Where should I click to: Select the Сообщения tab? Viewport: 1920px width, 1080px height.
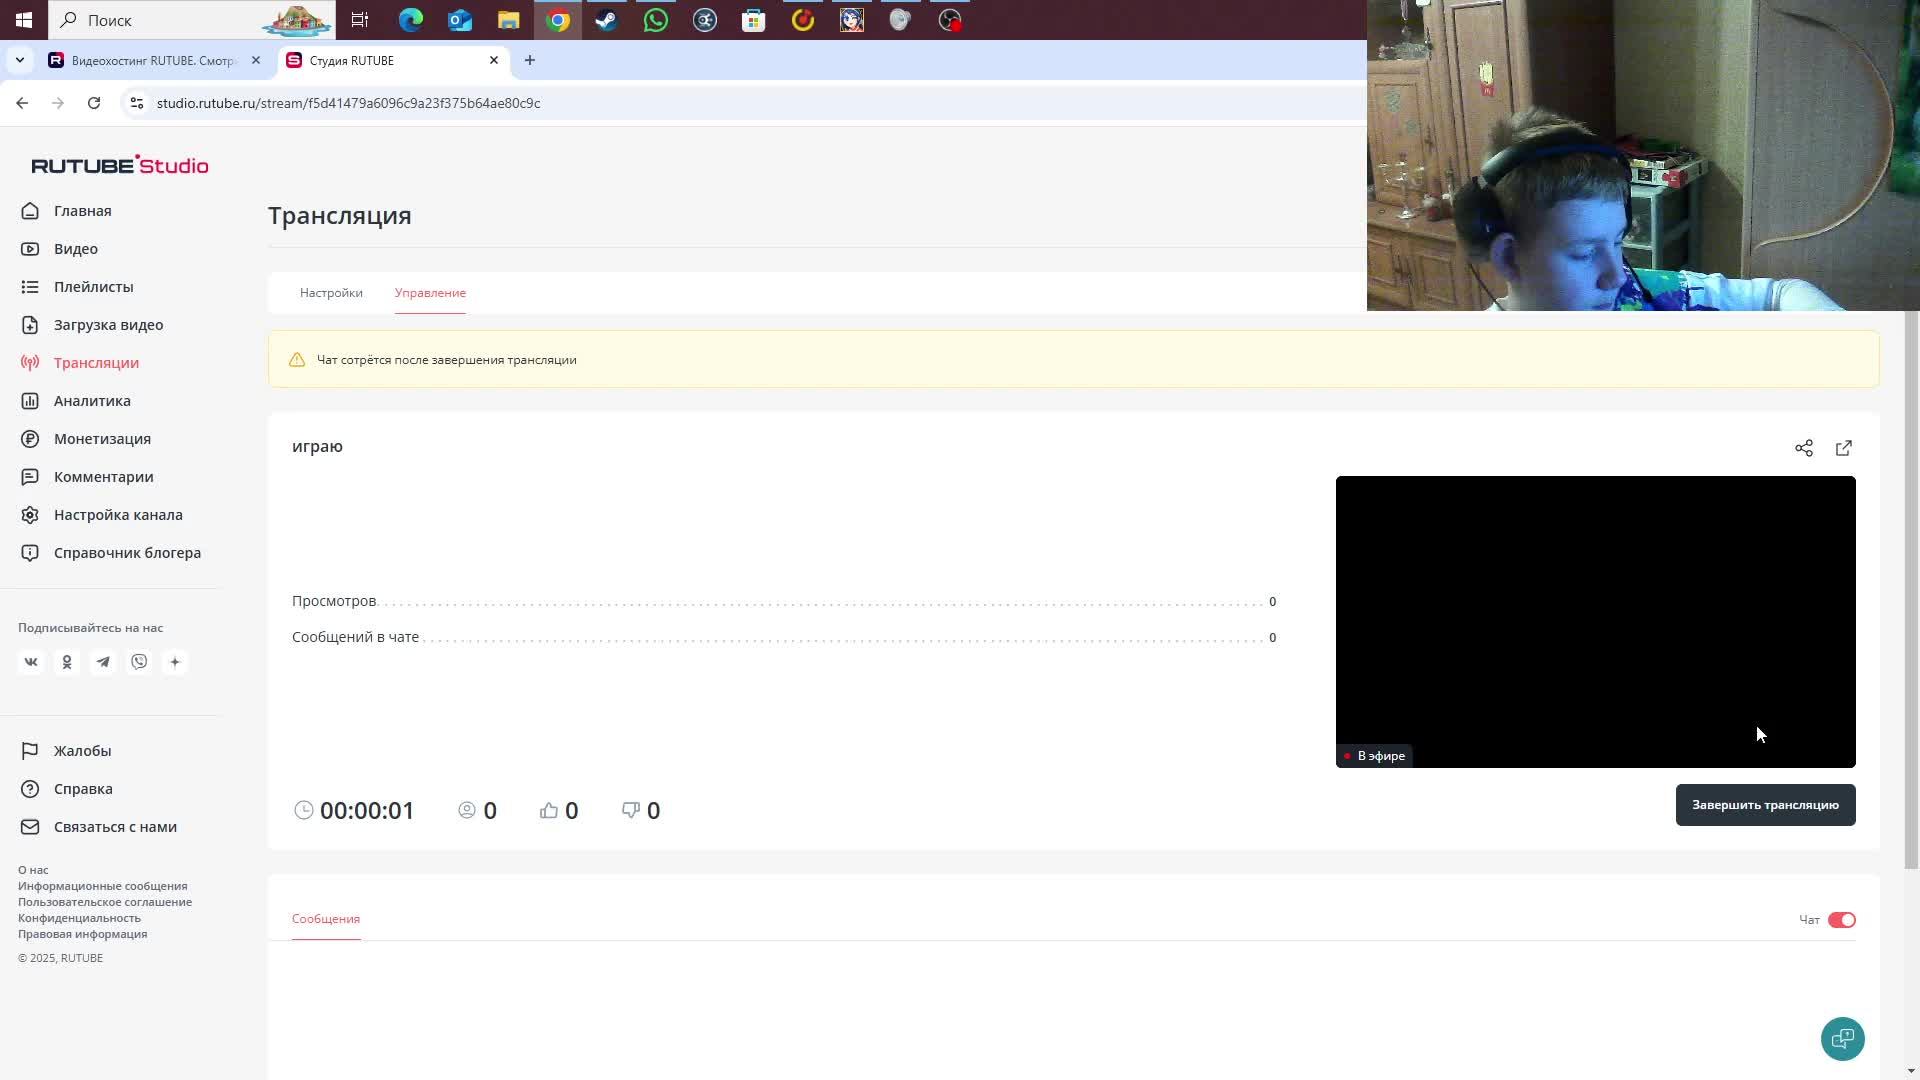326,919
